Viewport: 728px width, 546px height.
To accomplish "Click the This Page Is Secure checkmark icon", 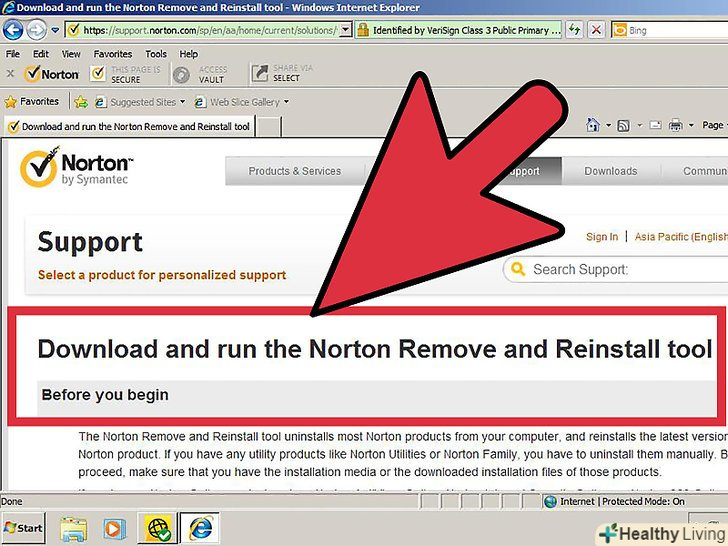I will point(98,73).
